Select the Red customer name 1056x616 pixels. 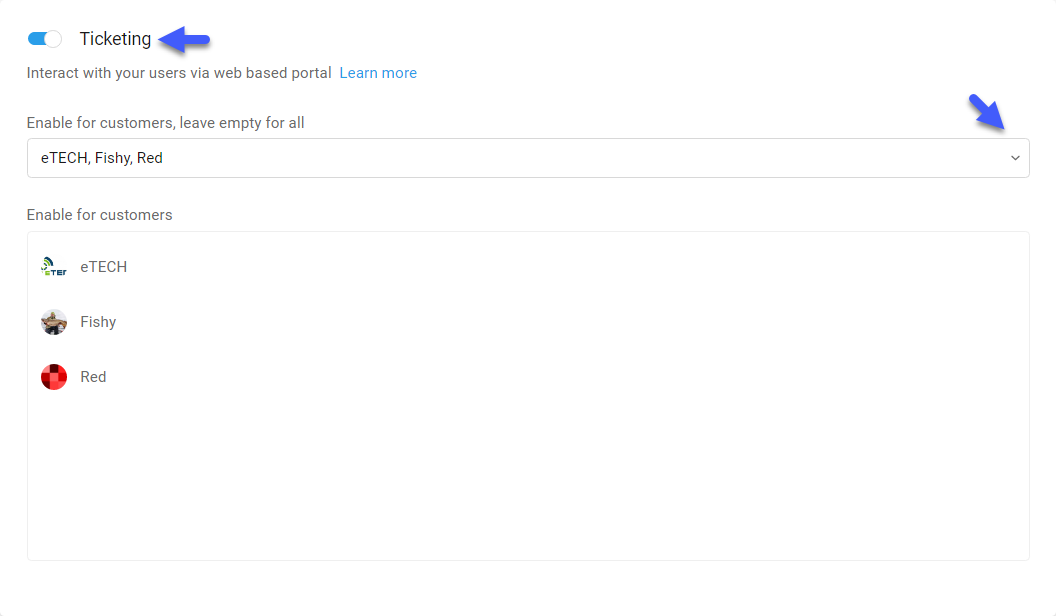(93, 377)
